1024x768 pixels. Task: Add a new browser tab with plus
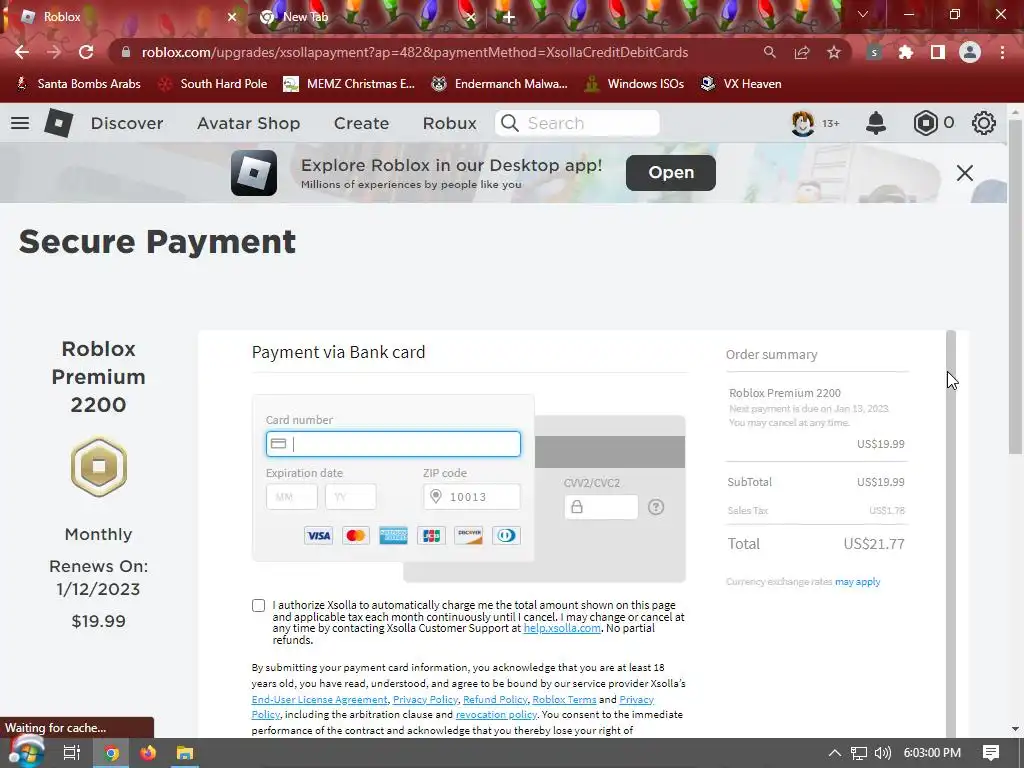(x=509, y=17)
